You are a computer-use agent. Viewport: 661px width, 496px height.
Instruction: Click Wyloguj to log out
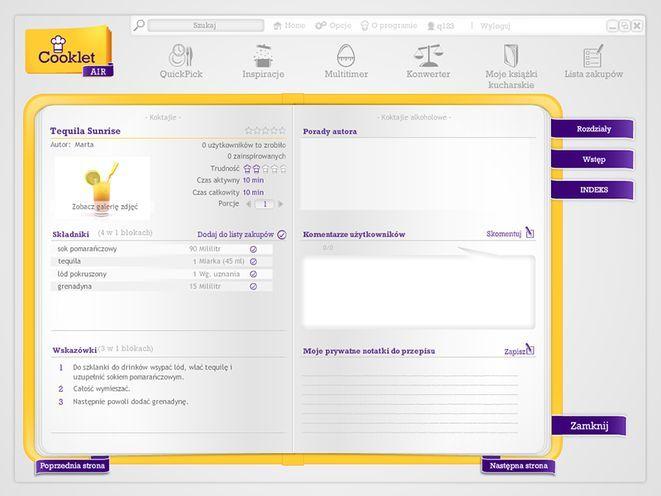[495, 26]
